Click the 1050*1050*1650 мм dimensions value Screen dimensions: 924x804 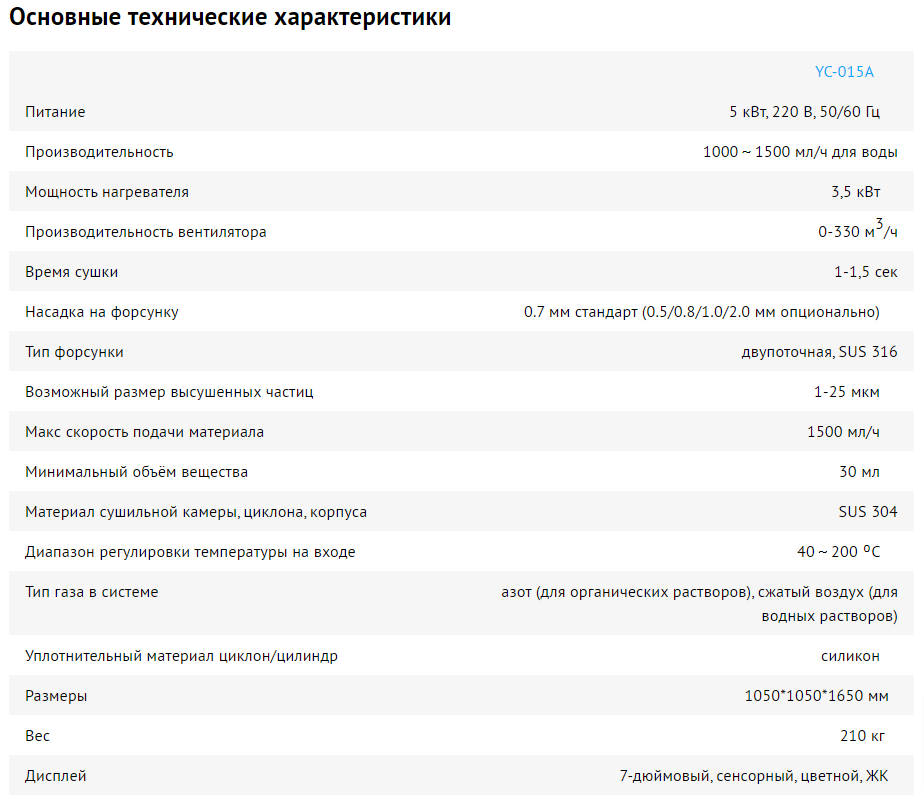point(816,696)
